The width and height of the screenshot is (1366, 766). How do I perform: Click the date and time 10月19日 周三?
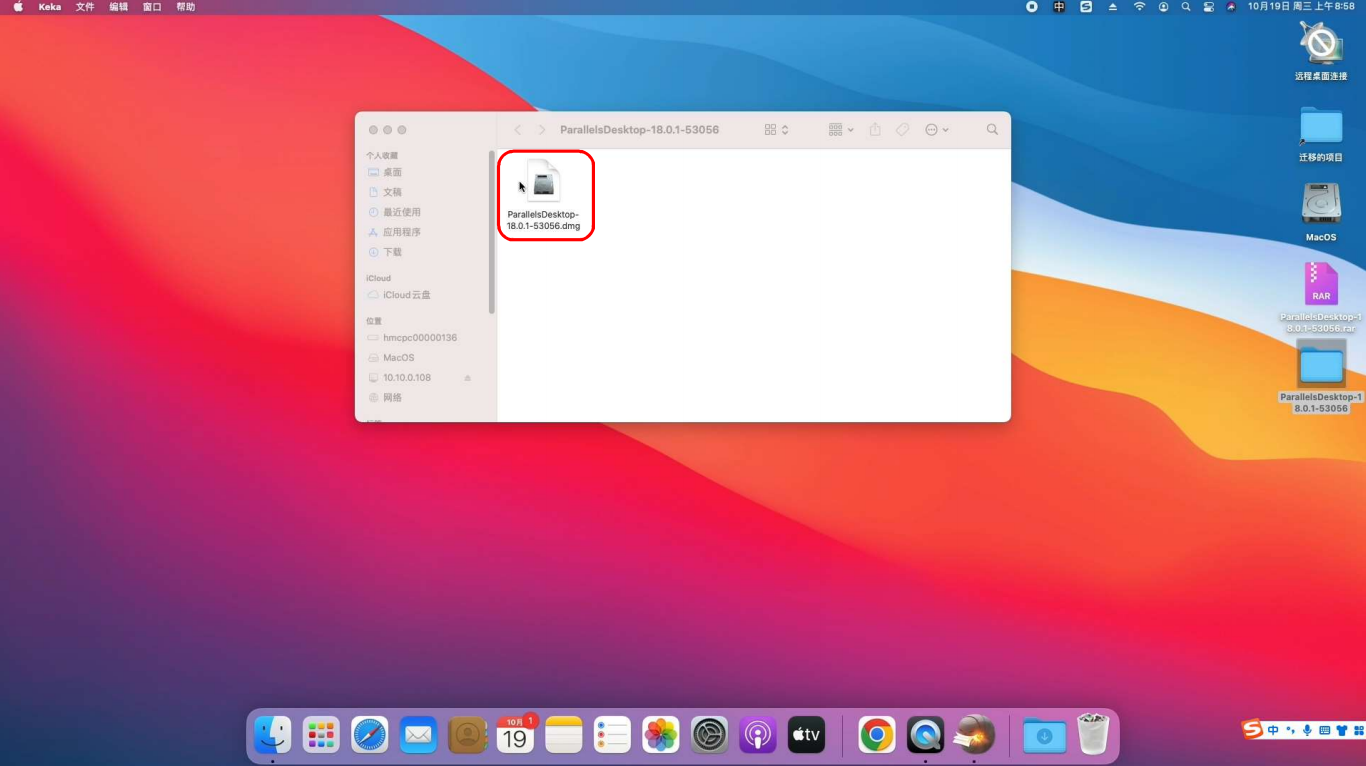tap(1301, 7)
